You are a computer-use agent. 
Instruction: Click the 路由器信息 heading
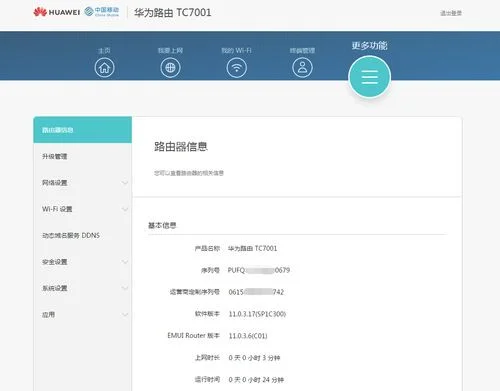tap(181, 146)
